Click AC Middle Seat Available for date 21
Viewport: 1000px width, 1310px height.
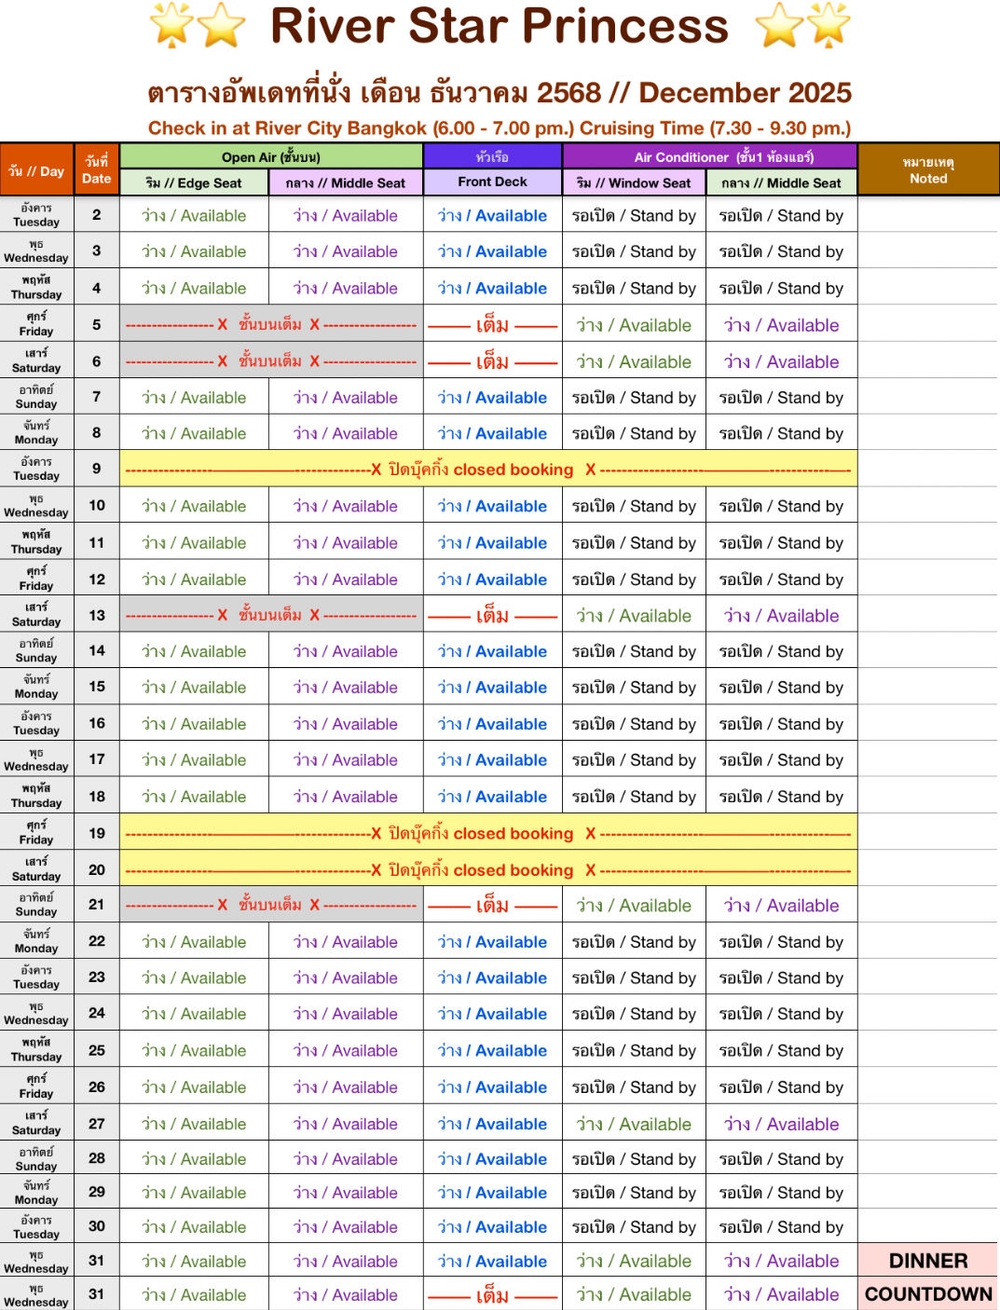pyautogui.click(x=781, y=905)
